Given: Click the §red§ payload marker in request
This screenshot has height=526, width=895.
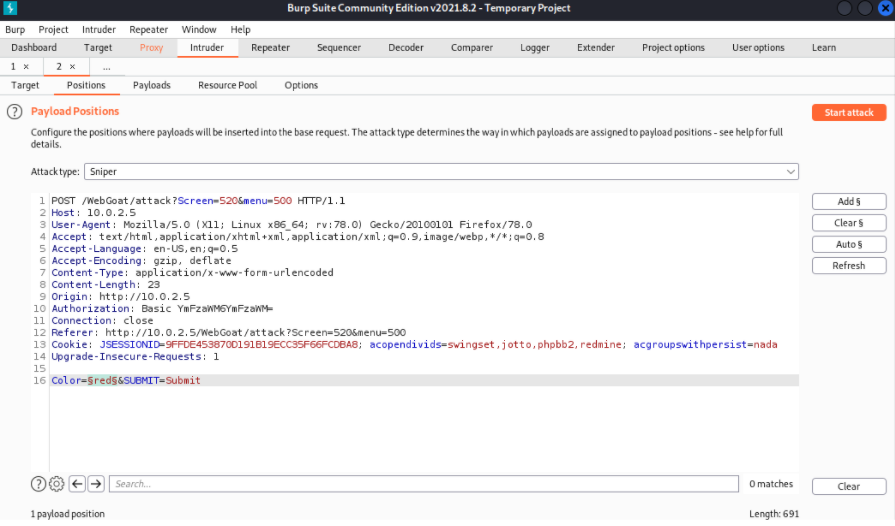Looking at the screenshot, I should coord(102,381).
